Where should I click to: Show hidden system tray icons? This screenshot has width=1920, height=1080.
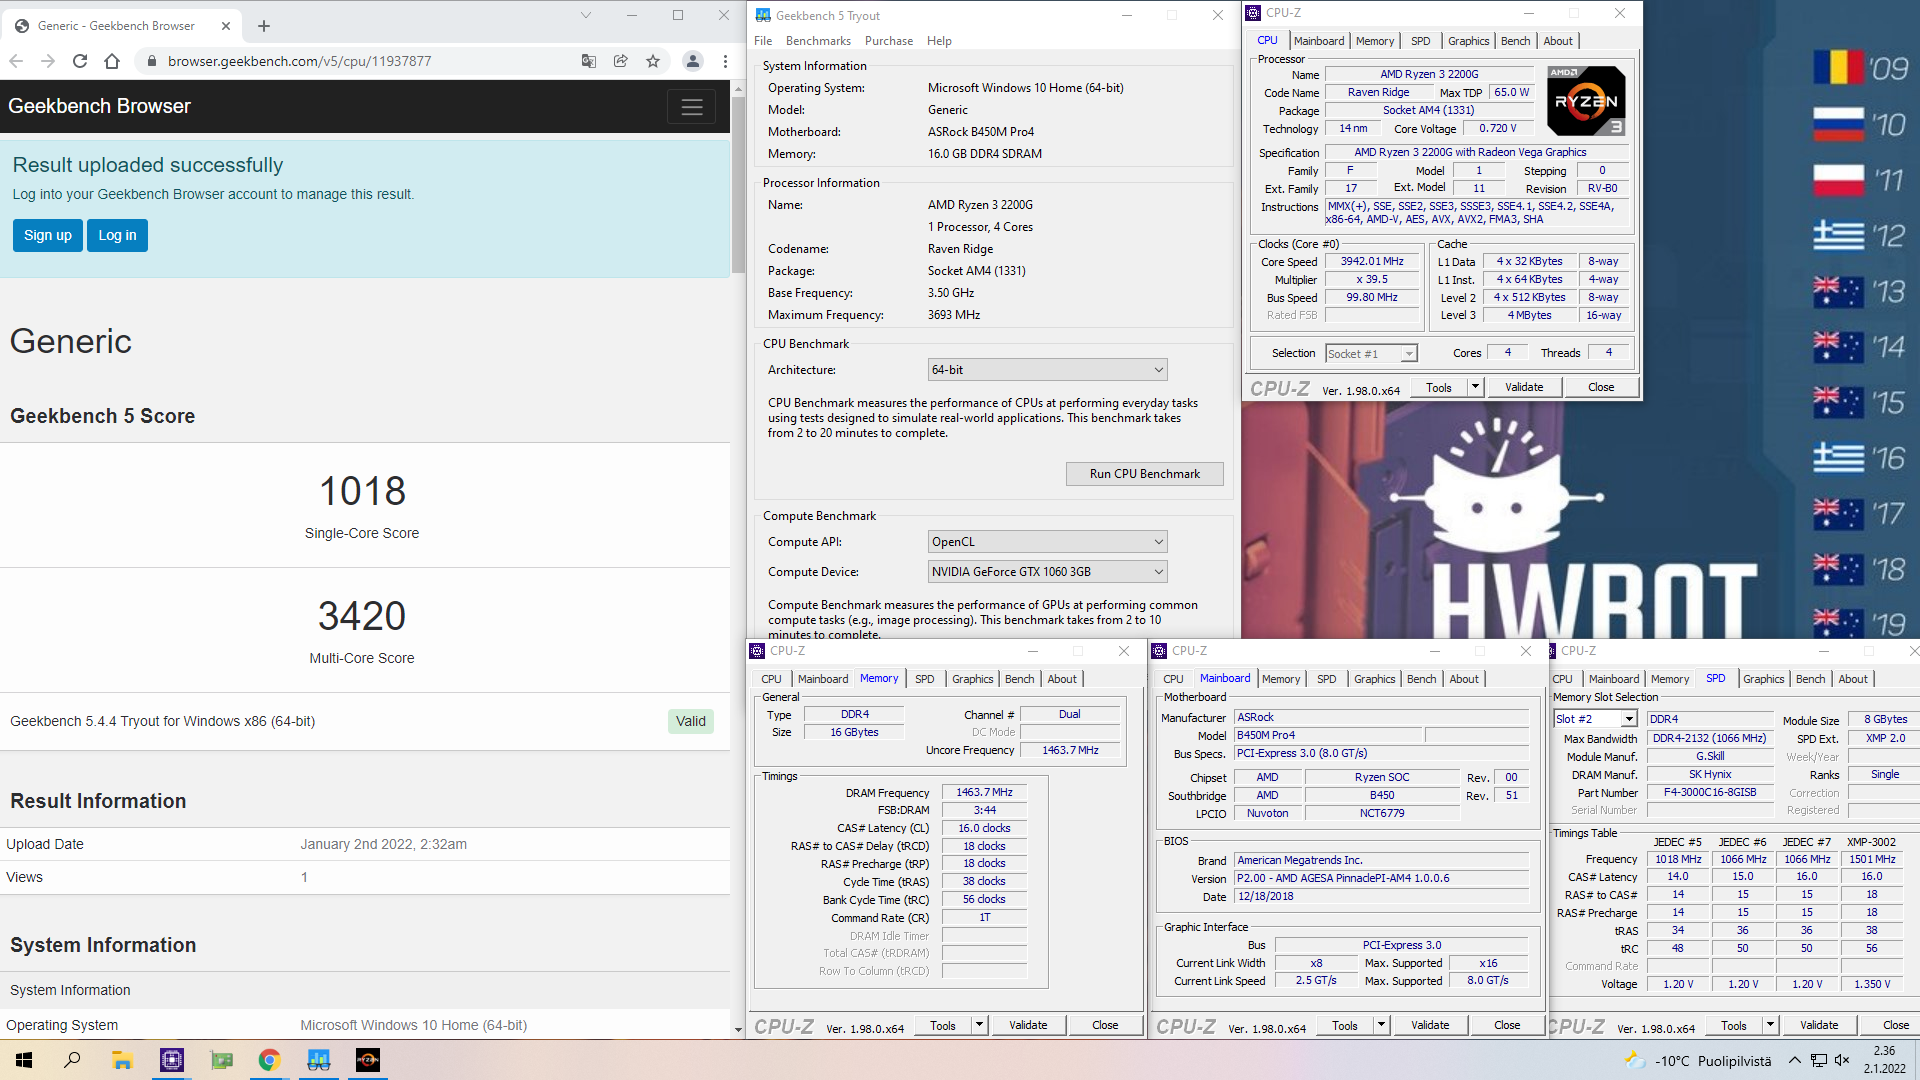coord(1795,1060)
